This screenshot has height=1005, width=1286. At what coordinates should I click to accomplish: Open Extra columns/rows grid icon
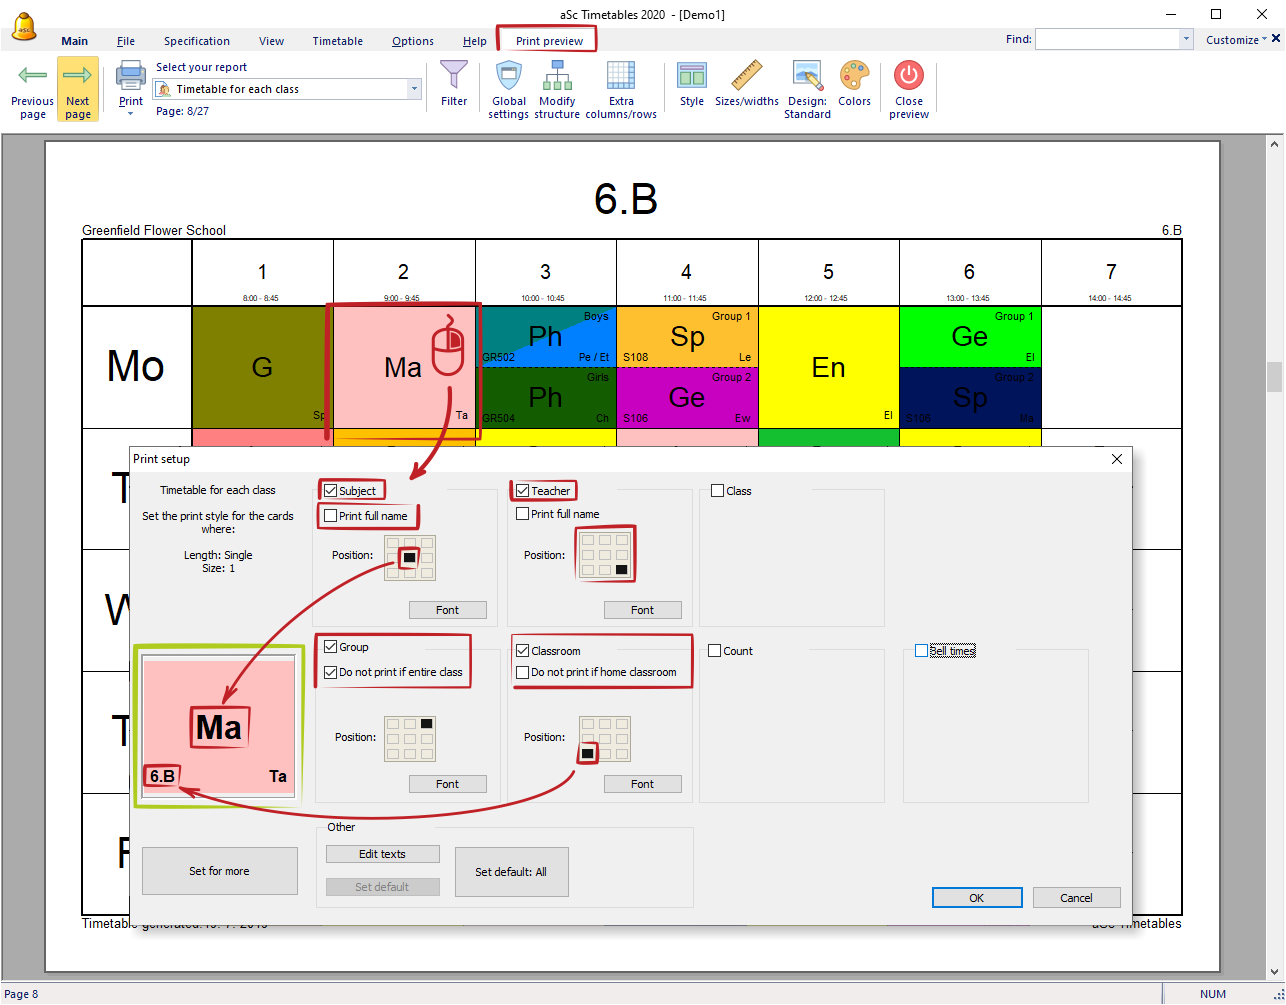pos(621,76)
